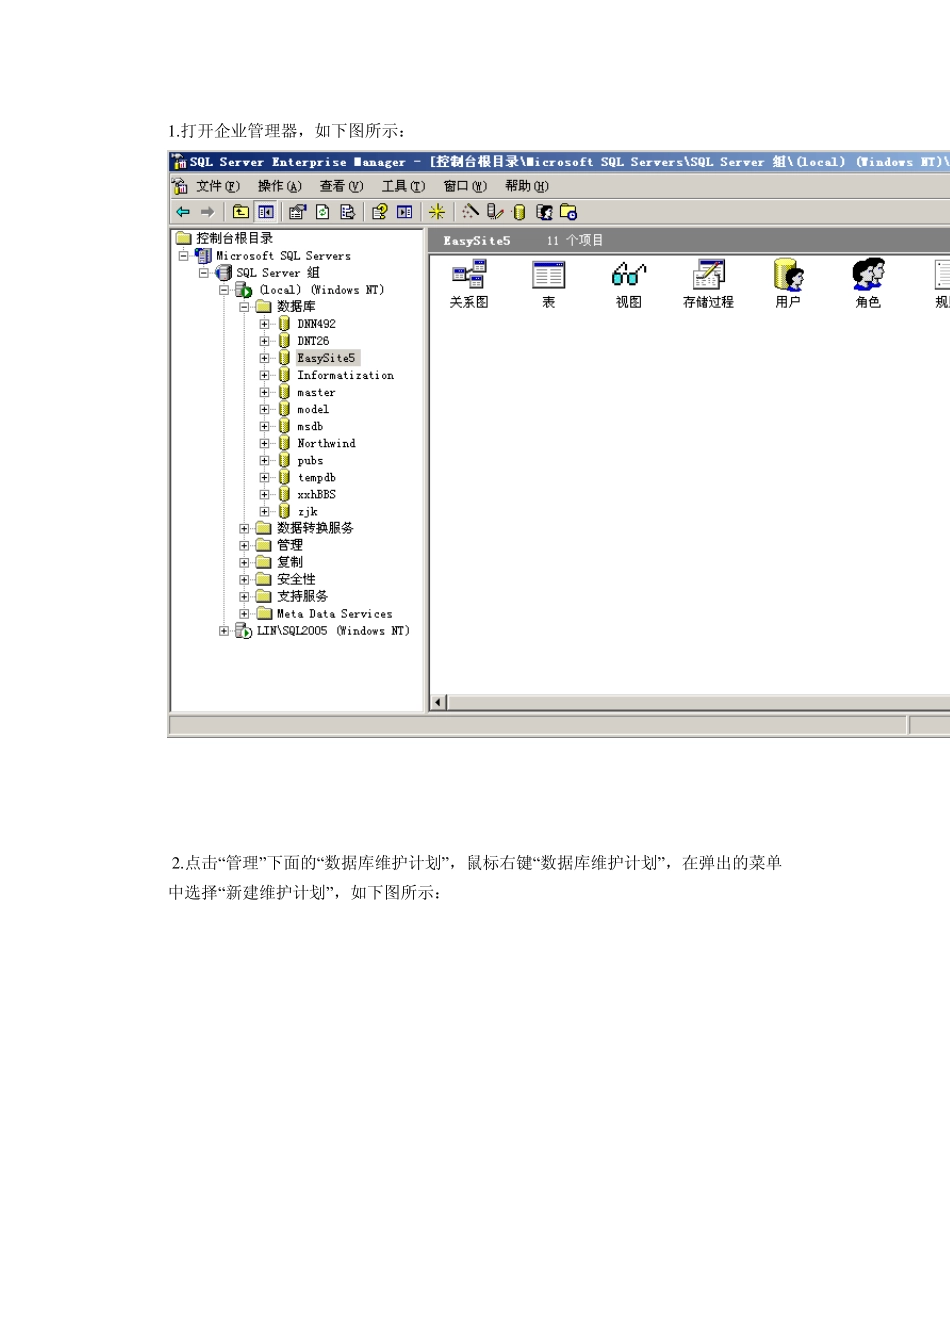
Task: Click the New database cylinder toolbar icon
Action: click(519, 212)
